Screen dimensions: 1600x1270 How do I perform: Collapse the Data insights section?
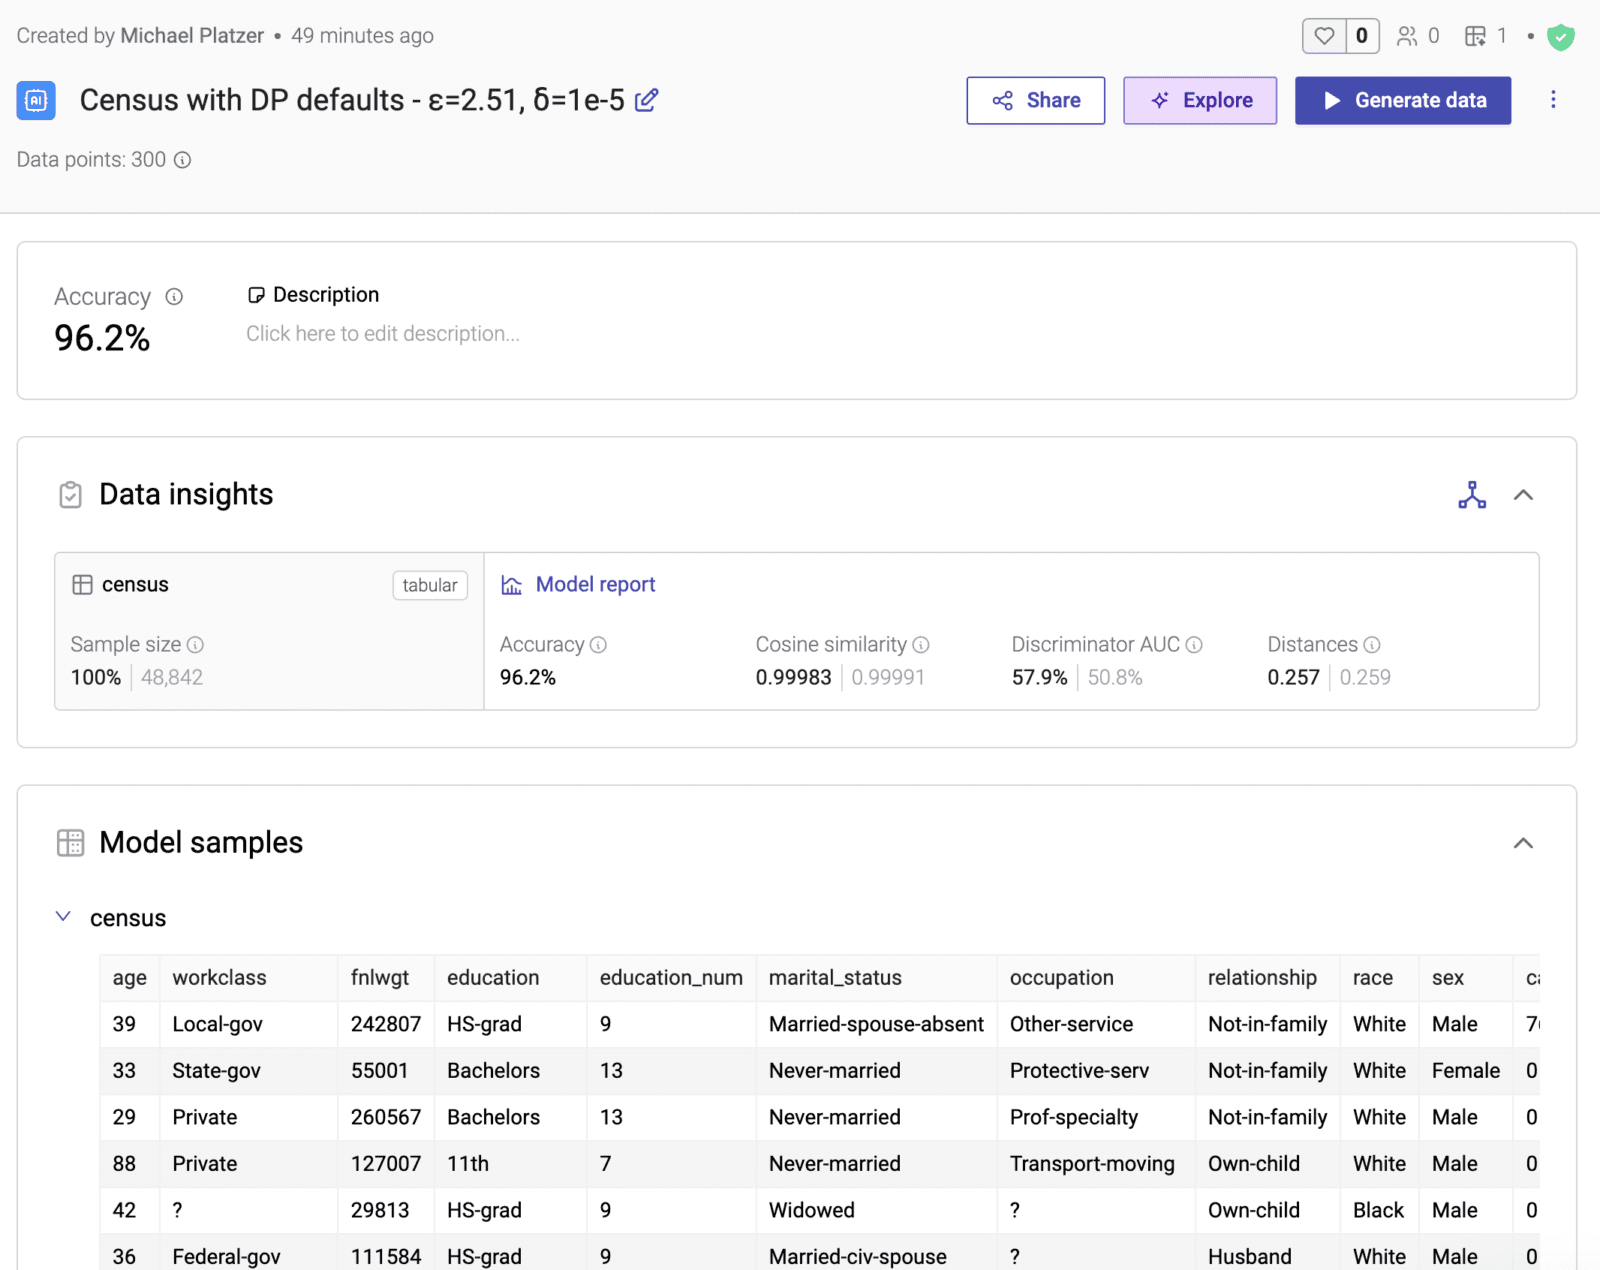1523,495
